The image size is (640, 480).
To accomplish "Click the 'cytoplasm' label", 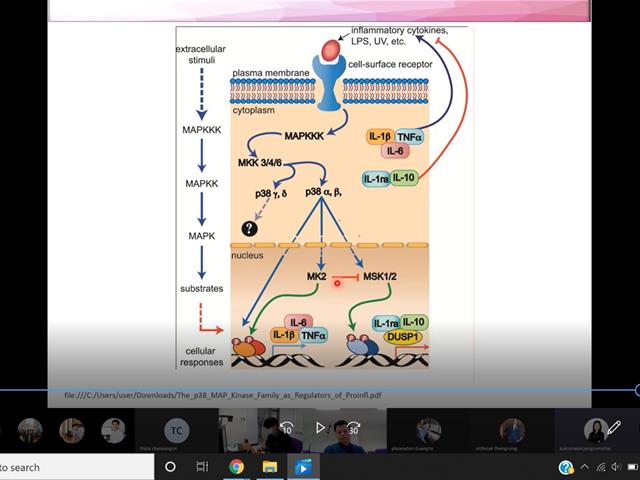I will [253, 110].
